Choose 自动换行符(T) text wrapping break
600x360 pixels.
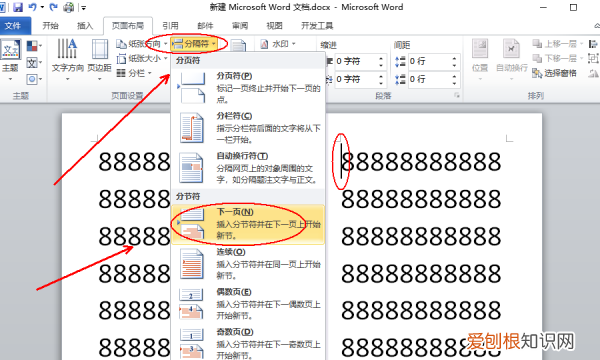tap(248, 168)
